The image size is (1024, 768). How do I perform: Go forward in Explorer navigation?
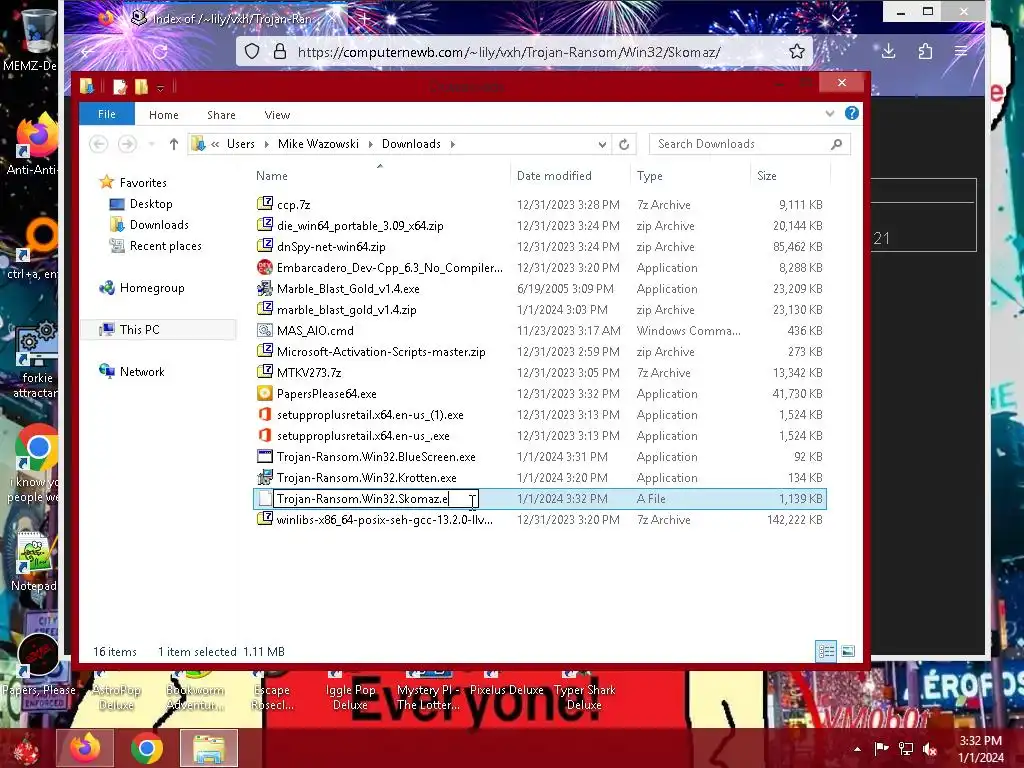point(127,144)
